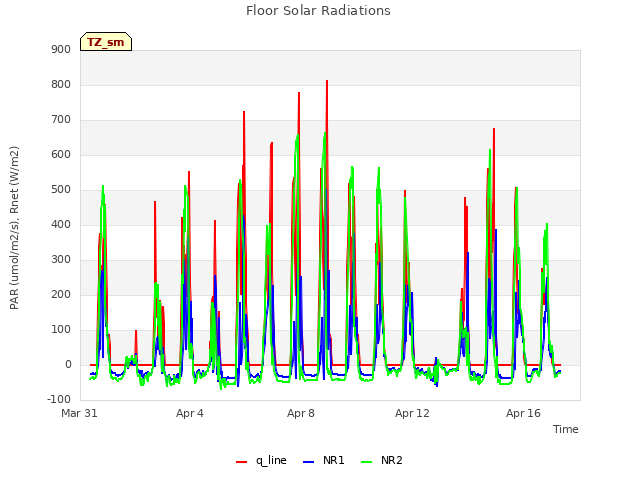Click the 500 y-axis tick label
This screenshot has width=640, height=480.
[61, 190]
